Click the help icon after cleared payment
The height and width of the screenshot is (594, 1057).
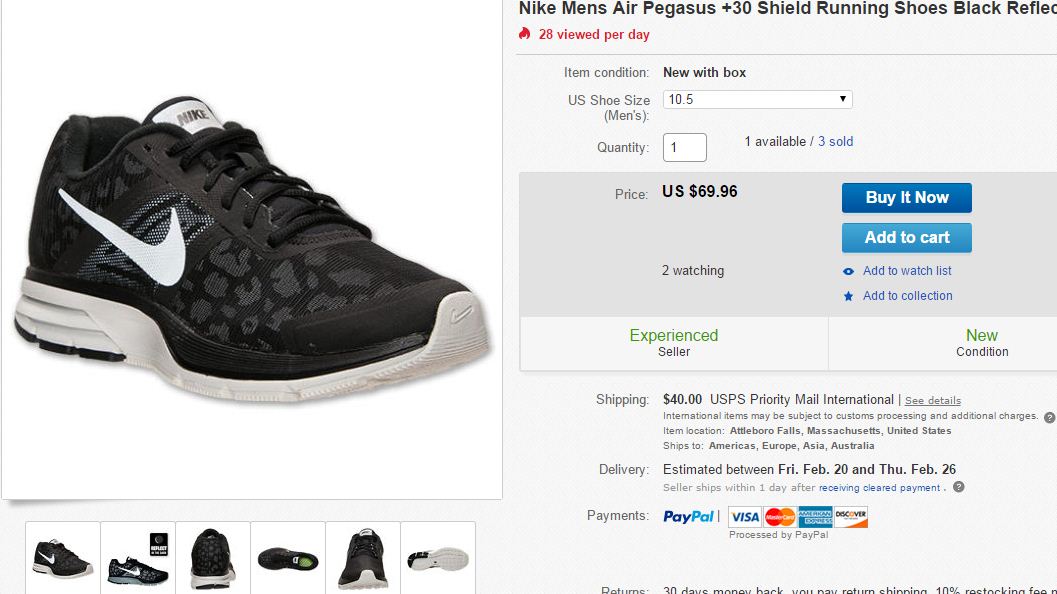click(x=958, y=487)
